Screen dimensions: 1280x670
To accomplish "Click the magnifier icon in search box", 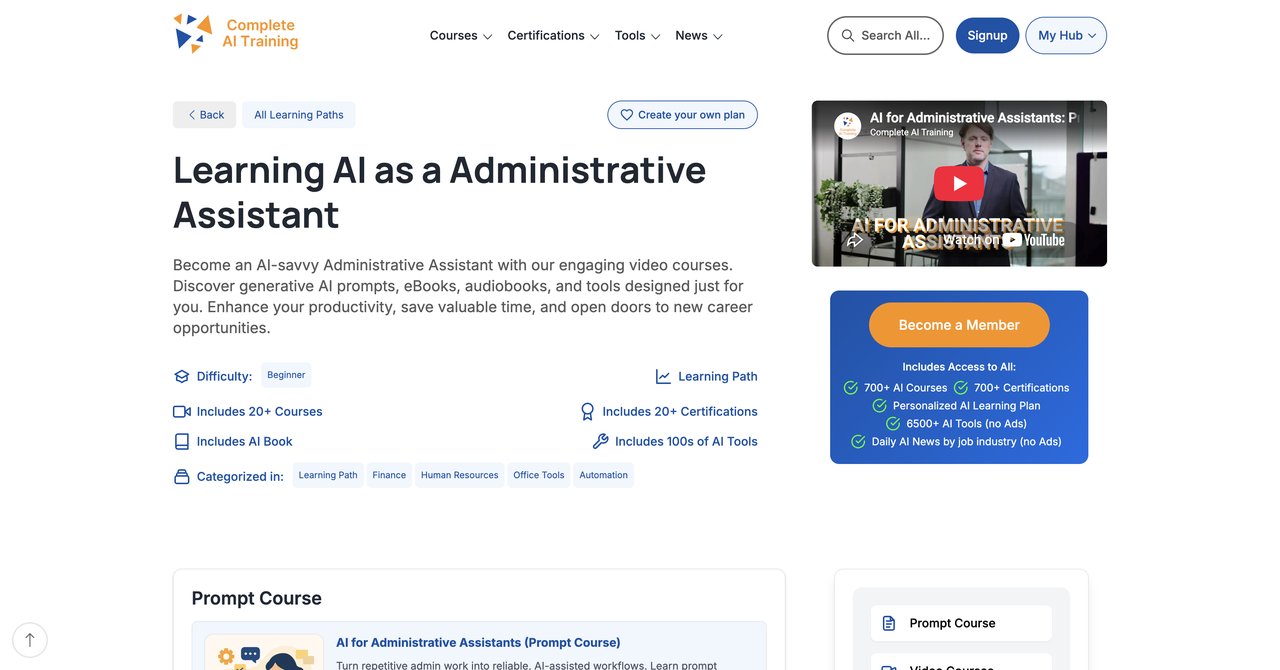I will pos(848,35).
